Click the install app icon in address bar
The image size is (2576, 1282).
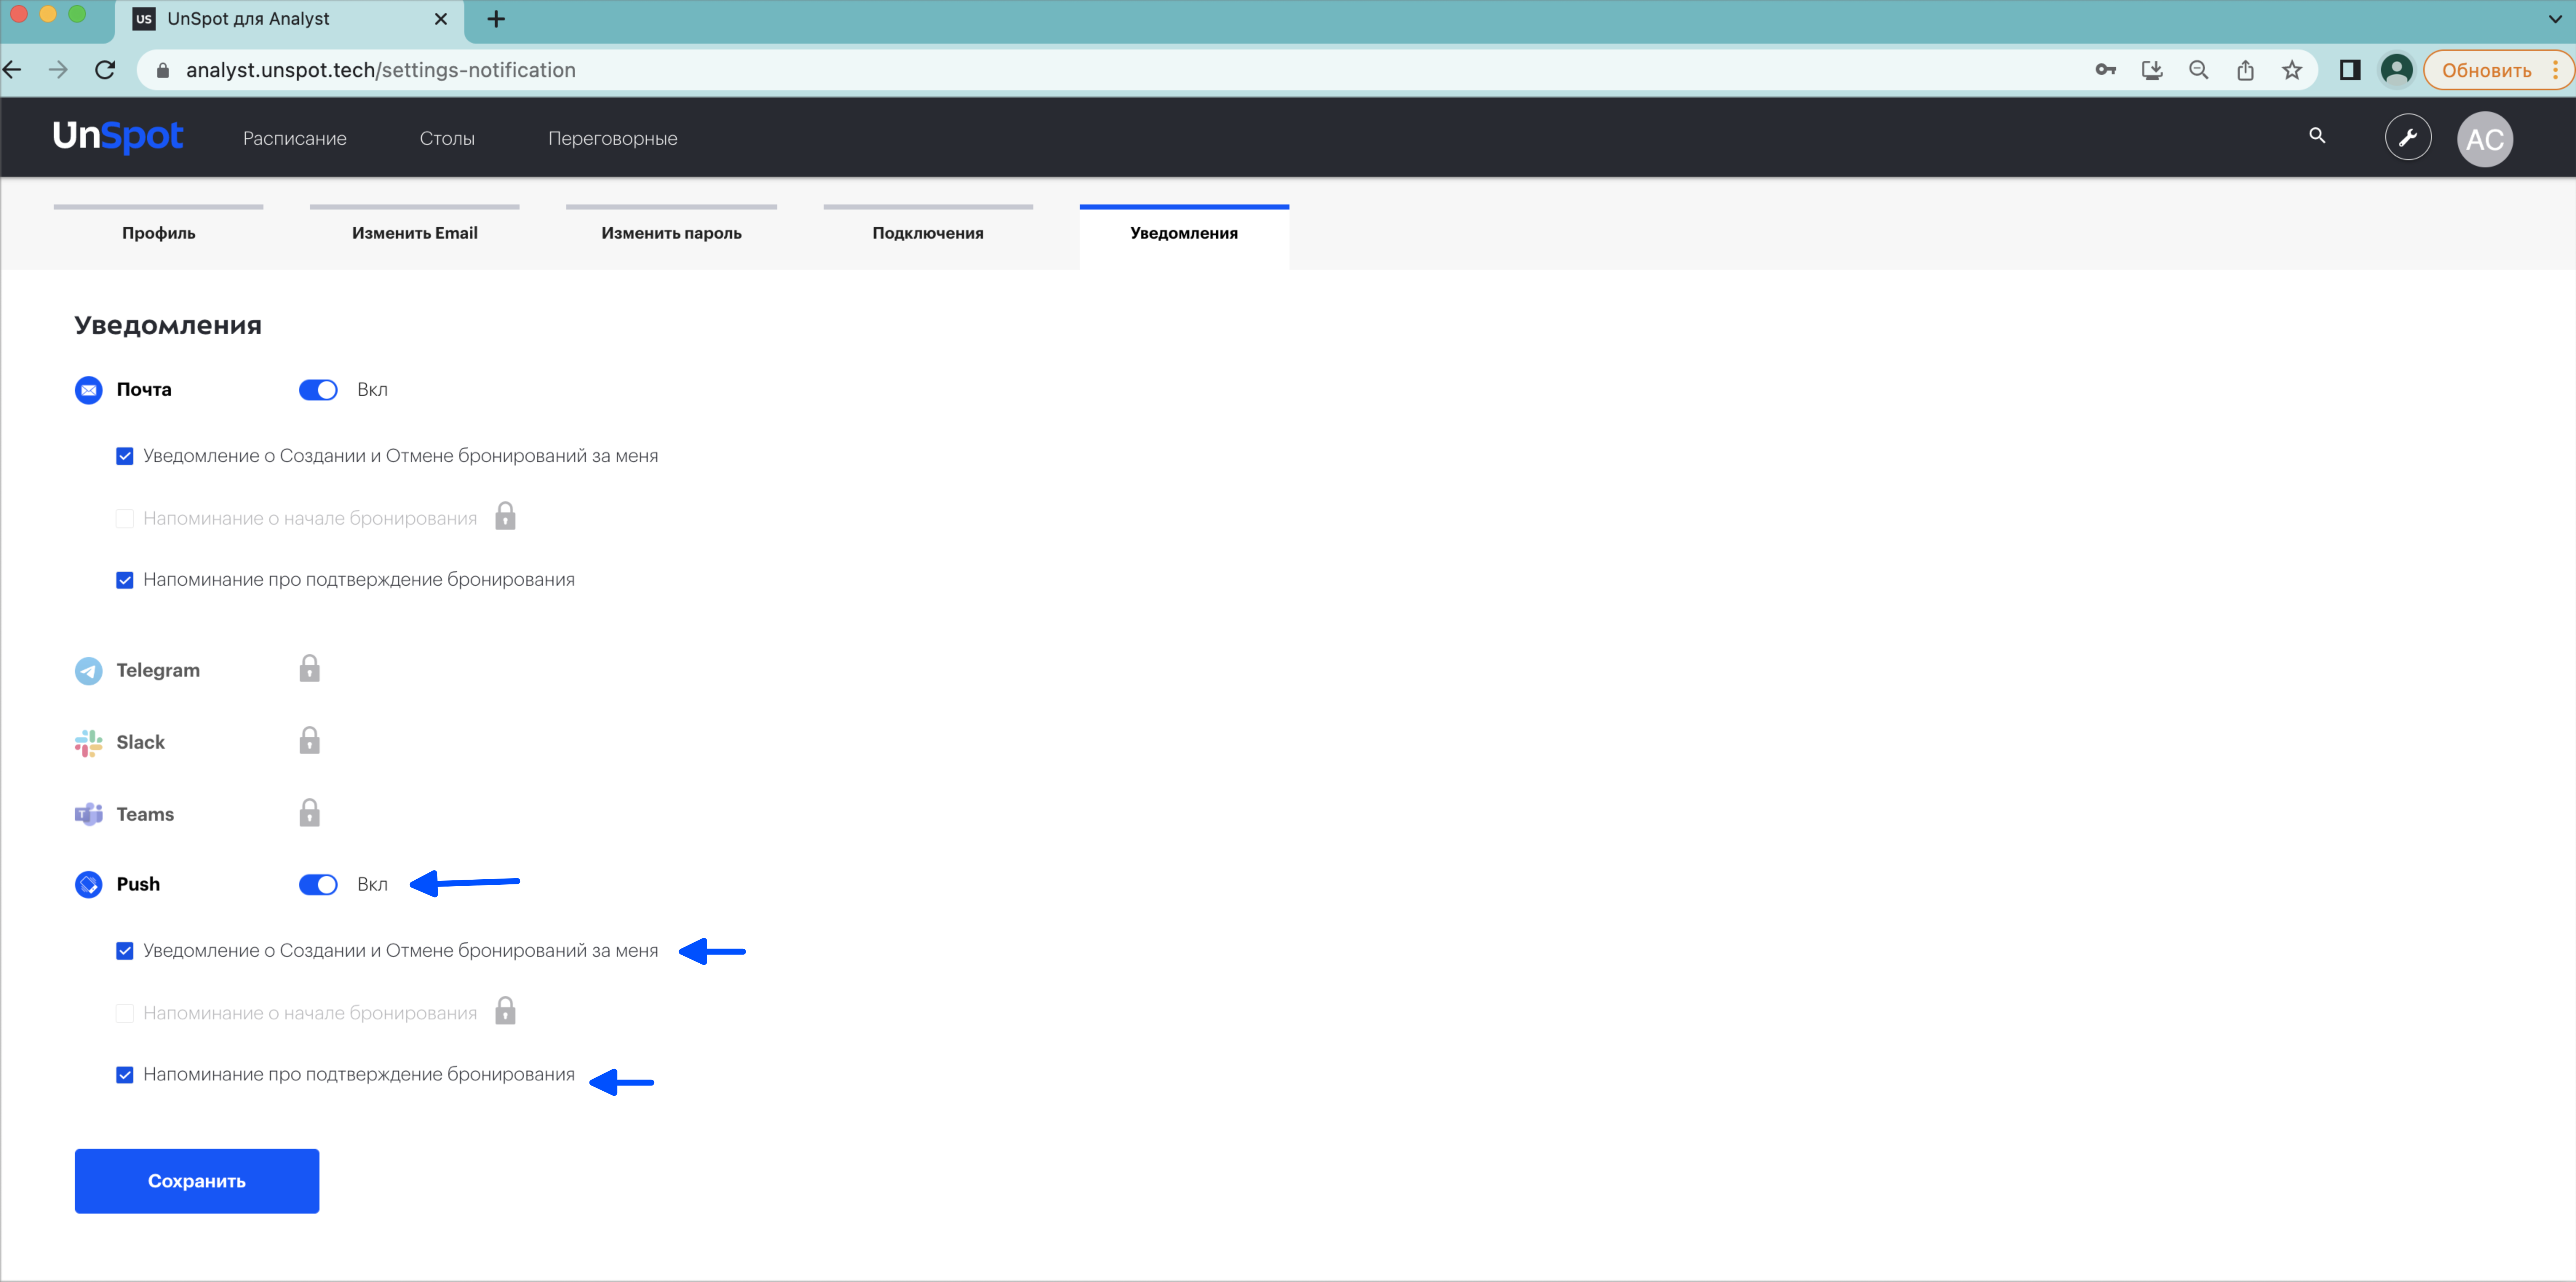pyautogui.click(x=2152, y=70)
